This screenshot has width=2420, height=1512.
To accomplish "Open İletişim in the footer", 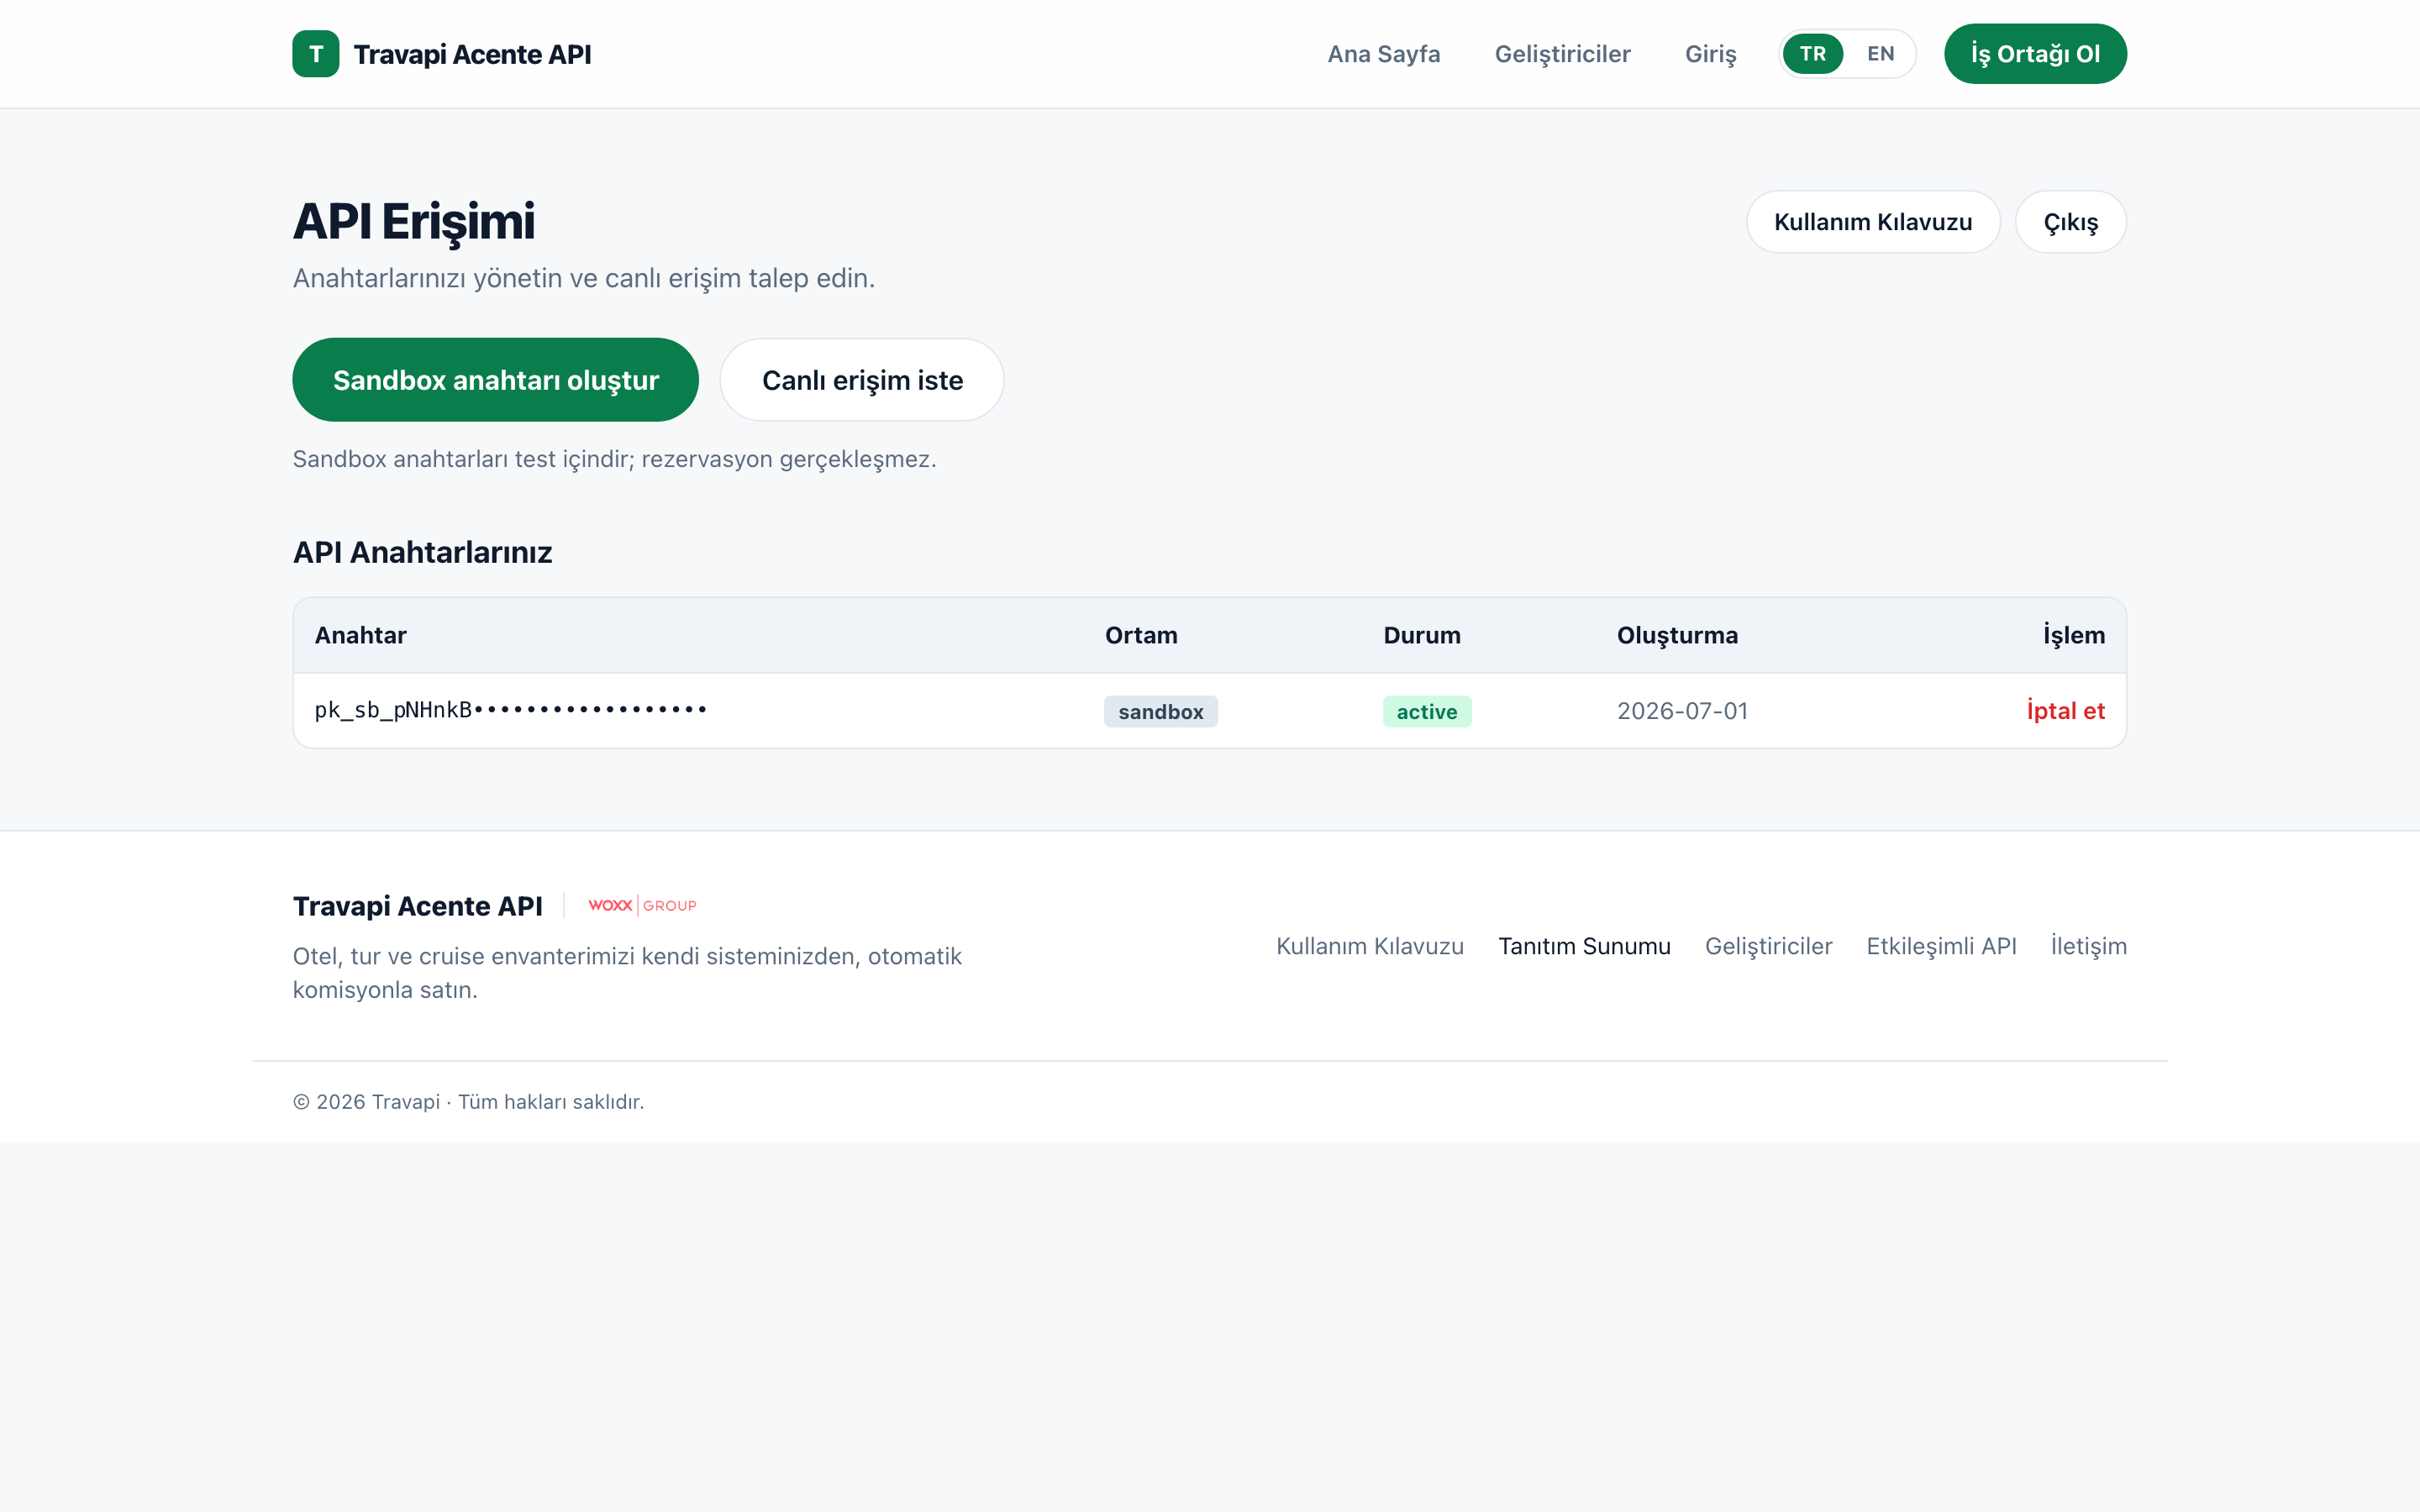I will click(2088, 946).
